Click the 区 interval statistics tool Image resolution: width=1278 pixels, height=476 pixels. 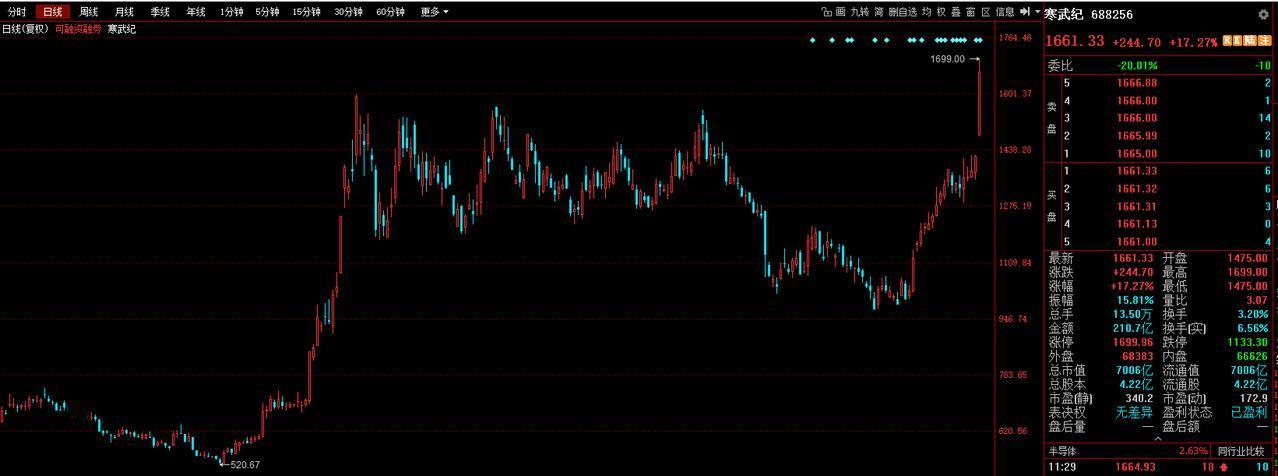(x=986, y=12)
